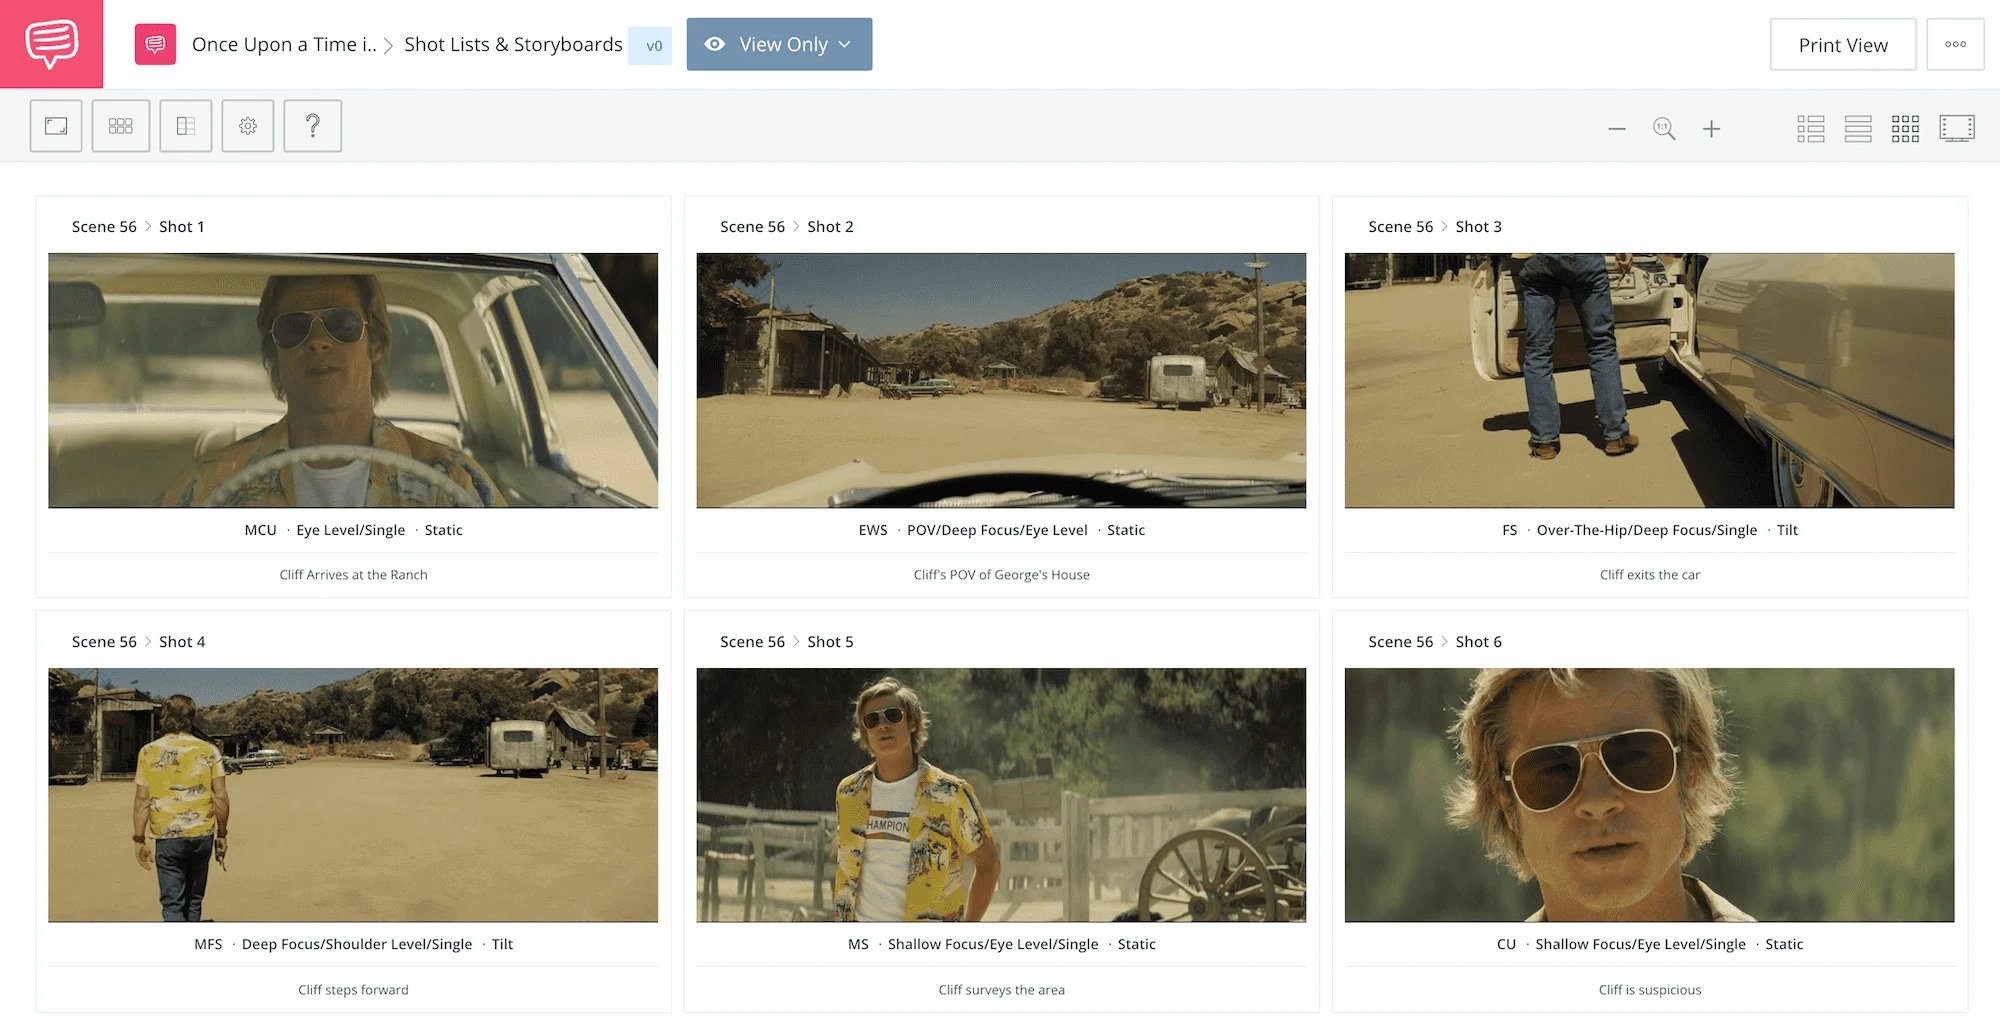Open Shot 5 thumbnail of Cliff surveying
The height and width of the screenshot is (1024, 2000).
(1001, 795)
